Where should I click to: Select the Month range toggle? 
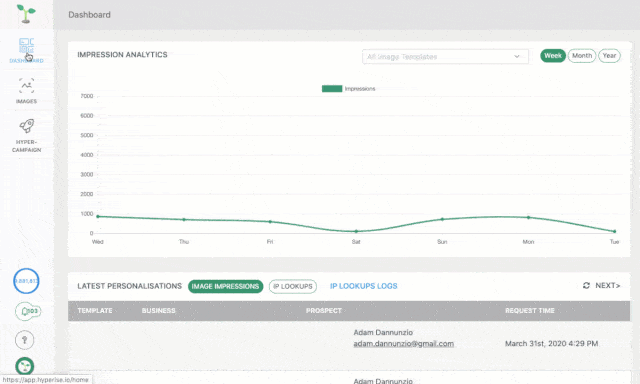tap(582, 55)
